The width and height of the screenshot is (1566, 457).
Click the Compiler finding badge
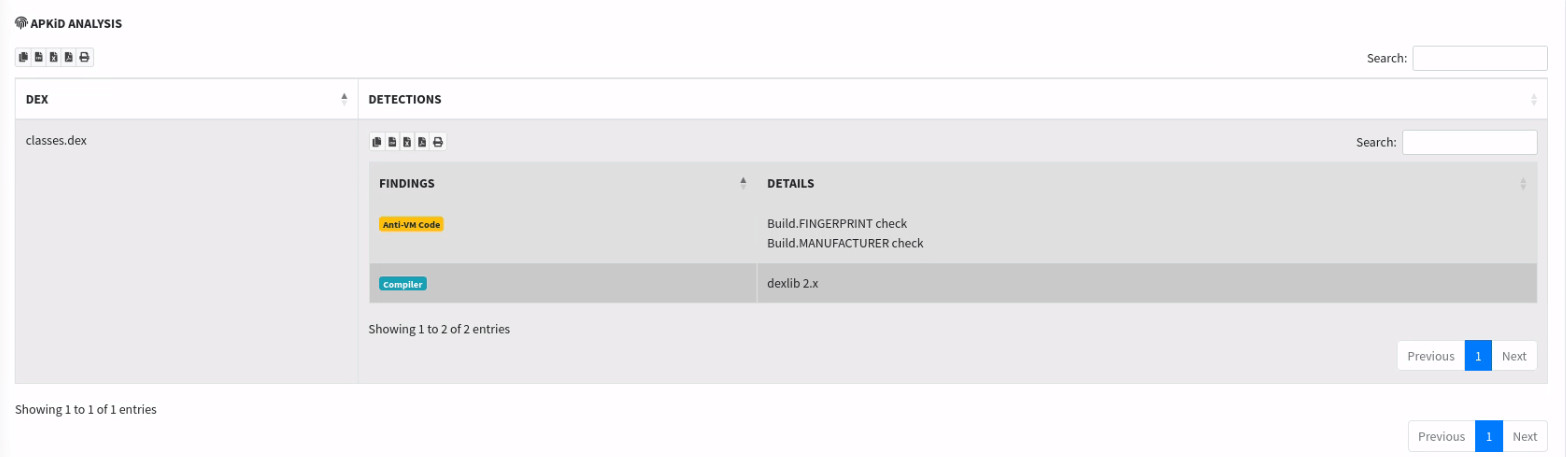pos(403,284)
